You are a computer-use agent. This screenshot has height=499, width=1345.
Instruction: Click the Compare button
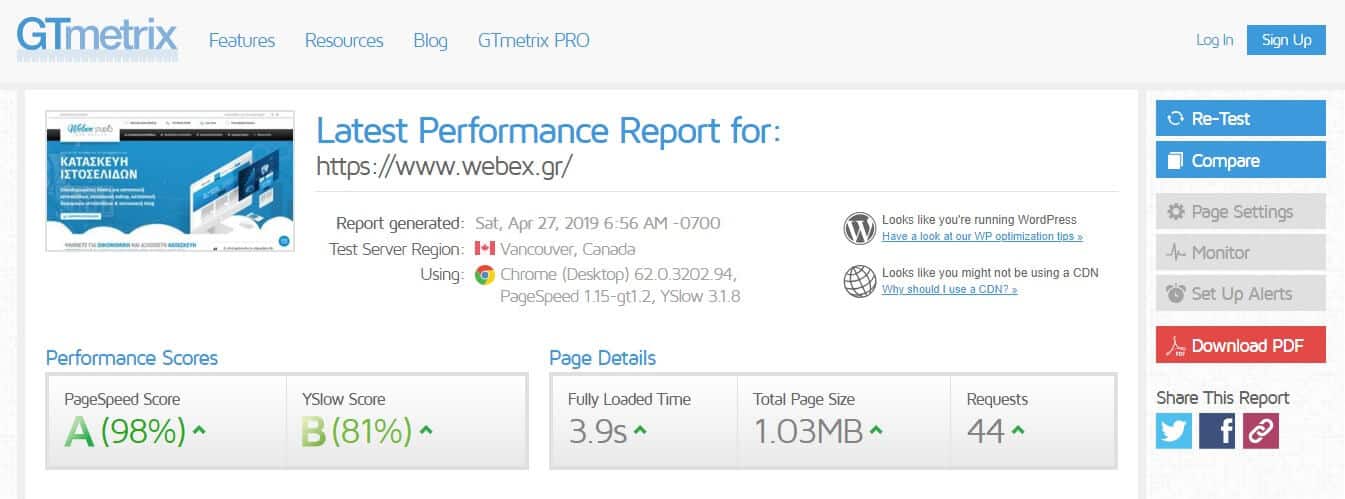[x=1240, y=160]
